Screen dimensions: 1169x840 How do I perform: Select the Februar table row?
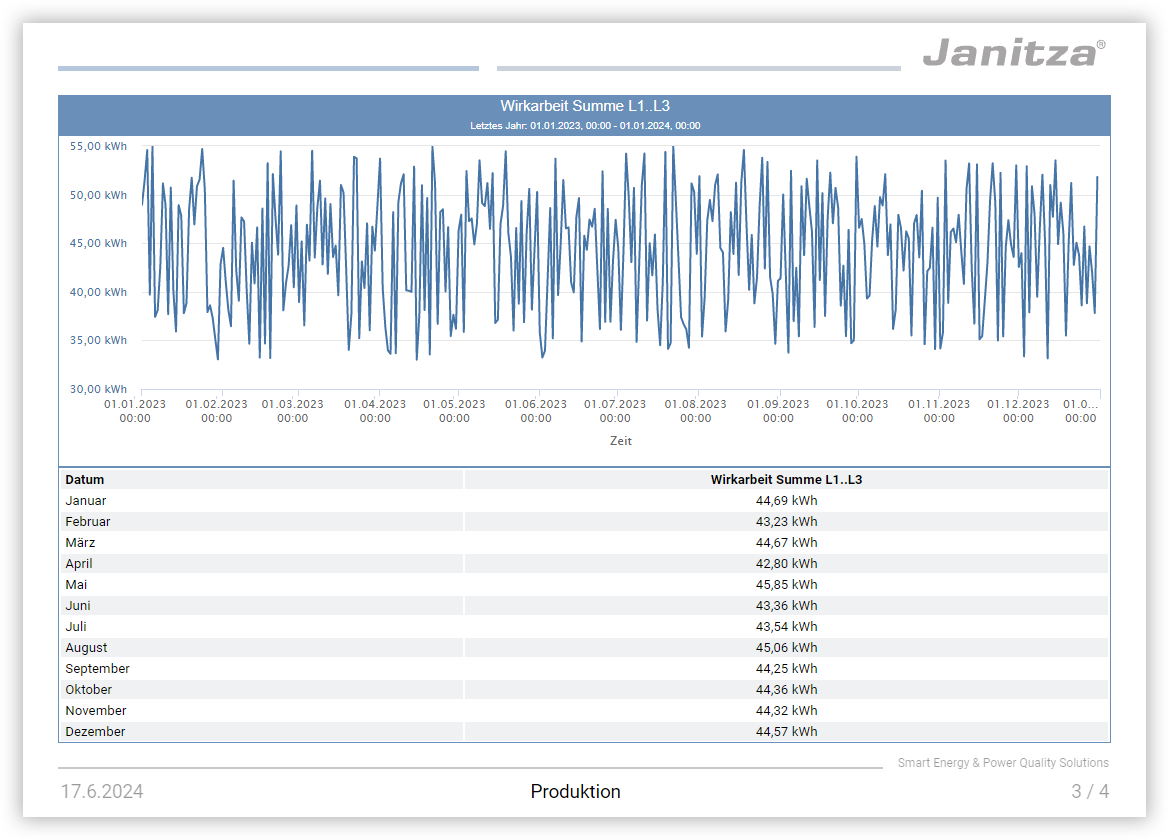pos(88,522)
